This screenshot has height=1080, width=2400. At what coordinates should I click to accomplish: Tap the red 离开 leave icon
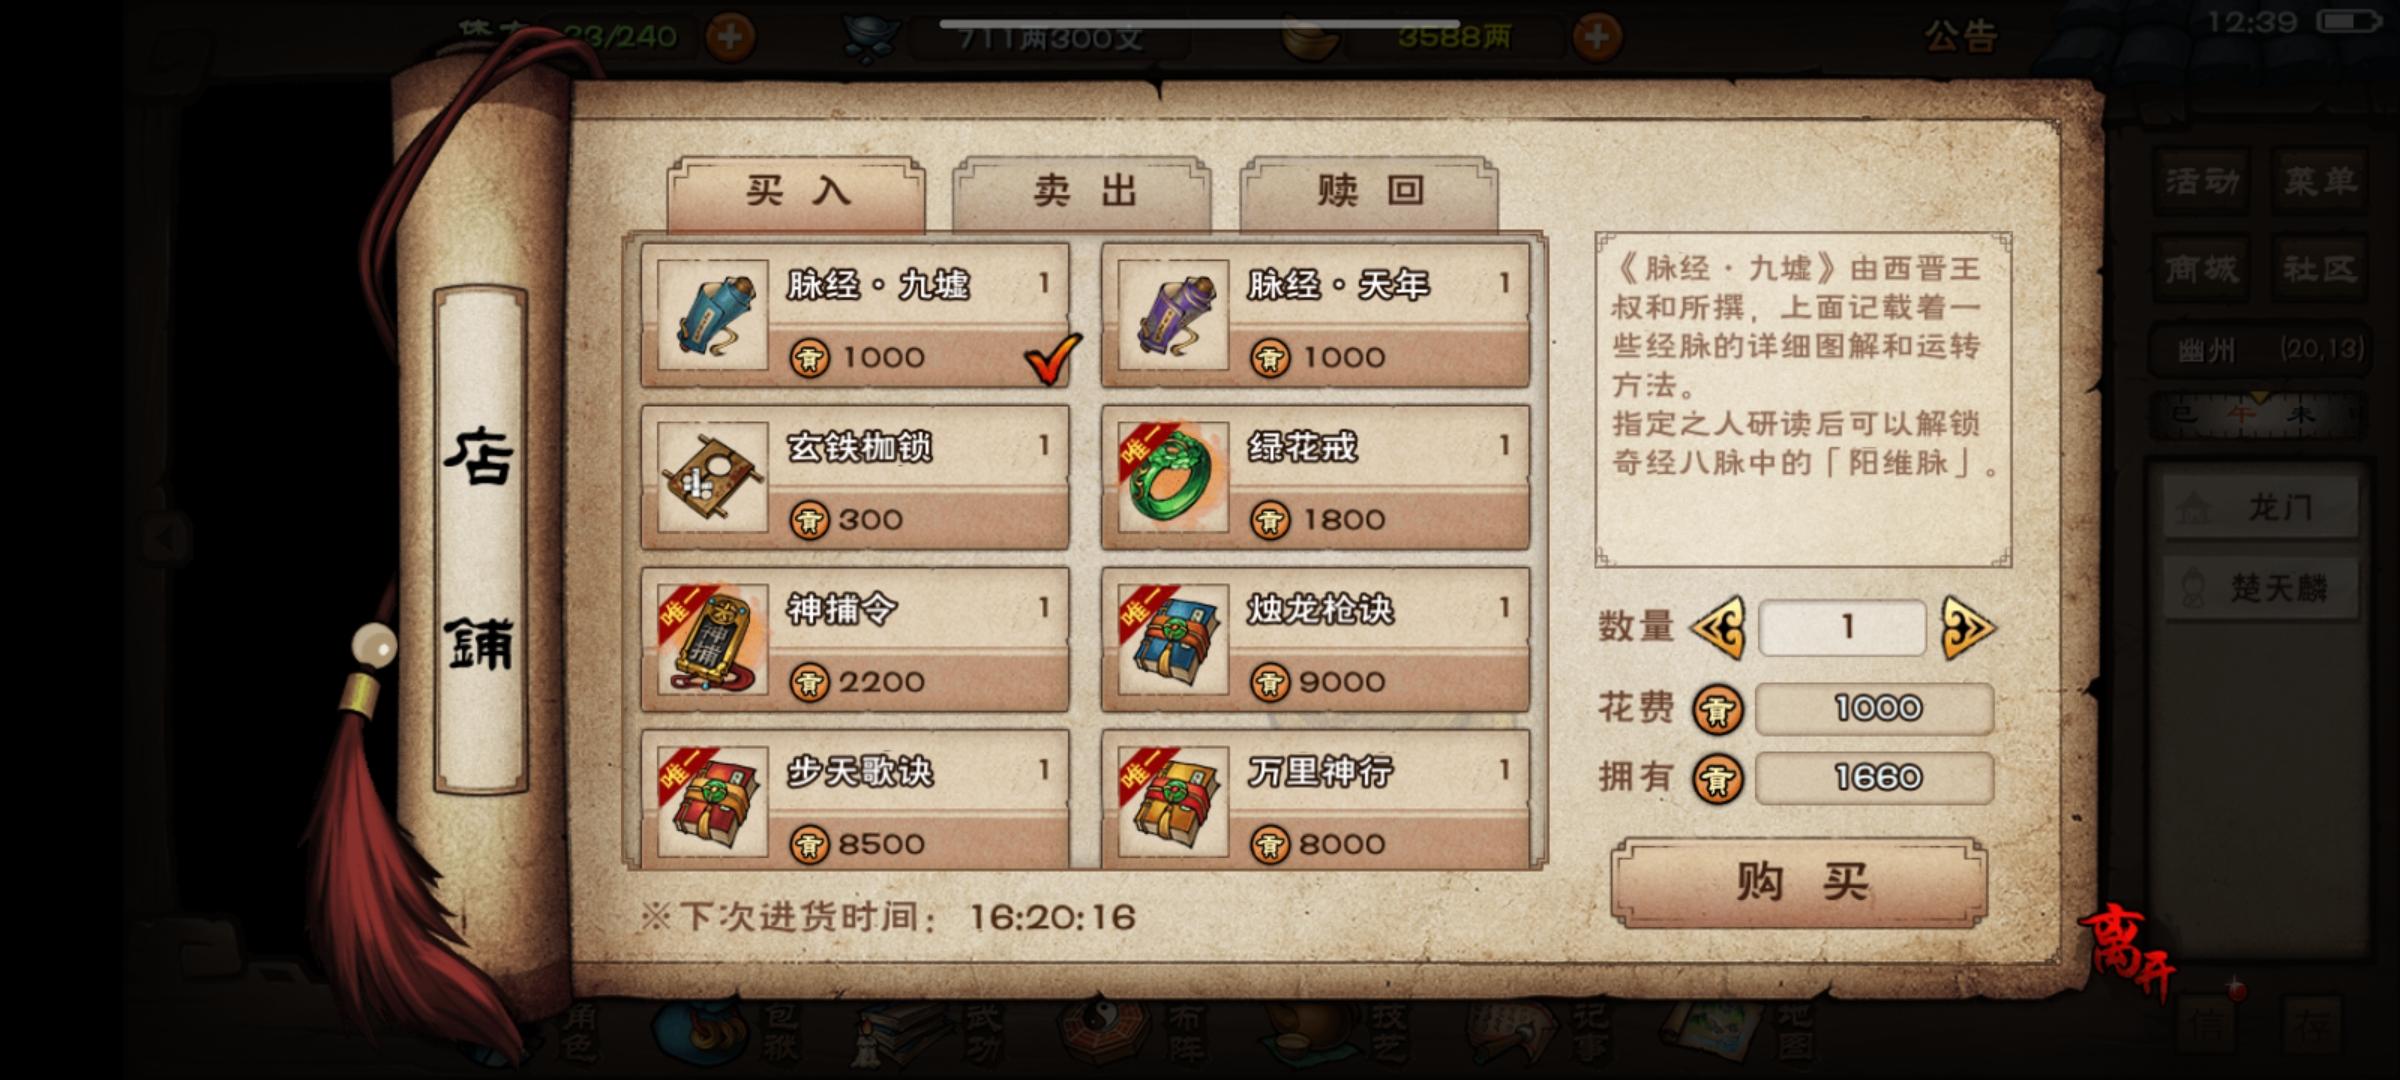[2127, 952]
